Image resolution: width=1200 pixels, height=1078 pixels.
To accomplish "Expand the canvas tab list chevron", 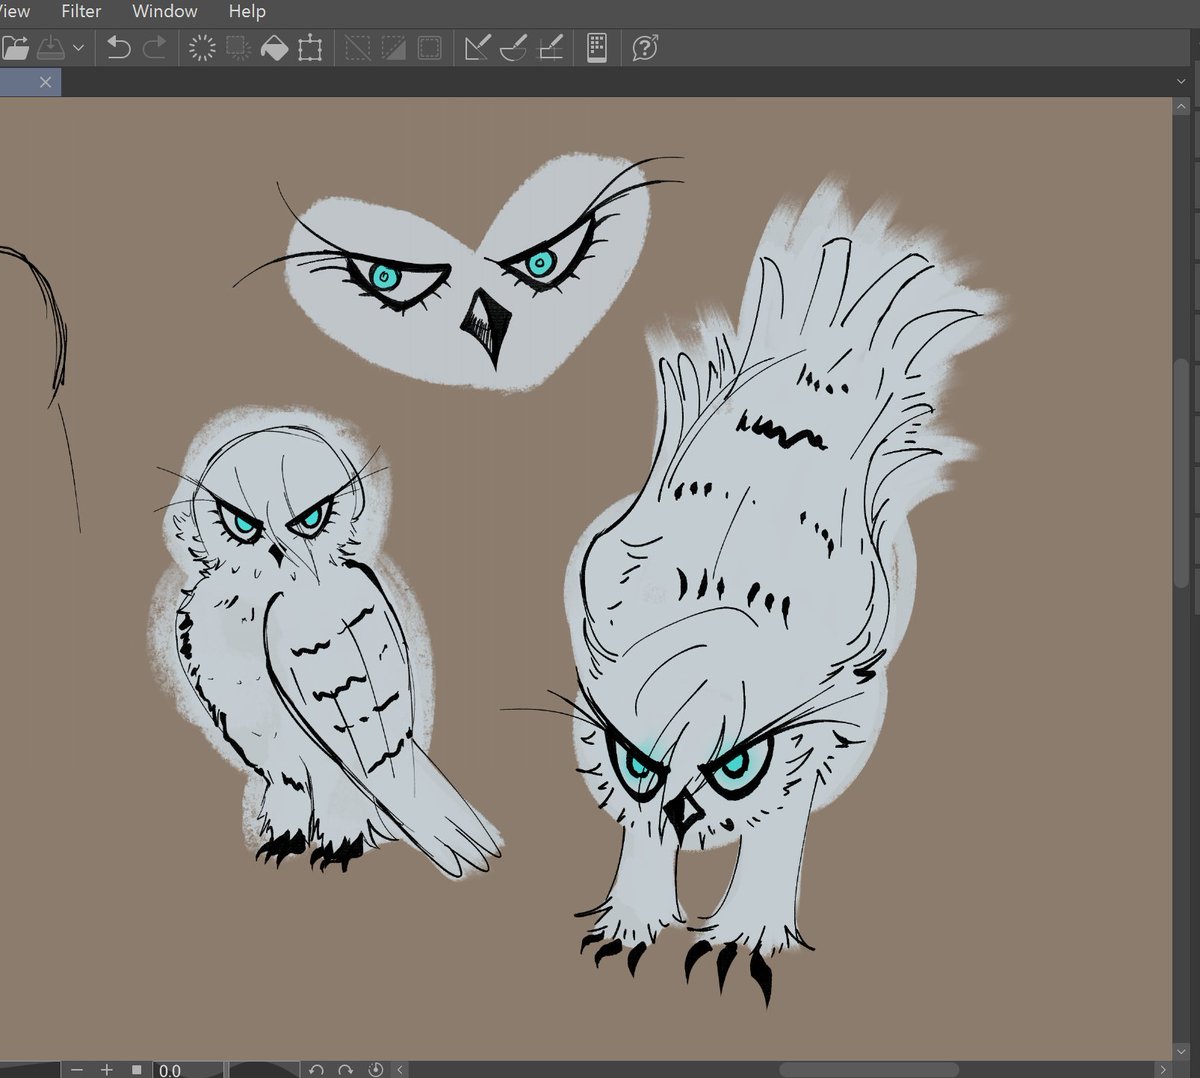I will pos(1181,82).
